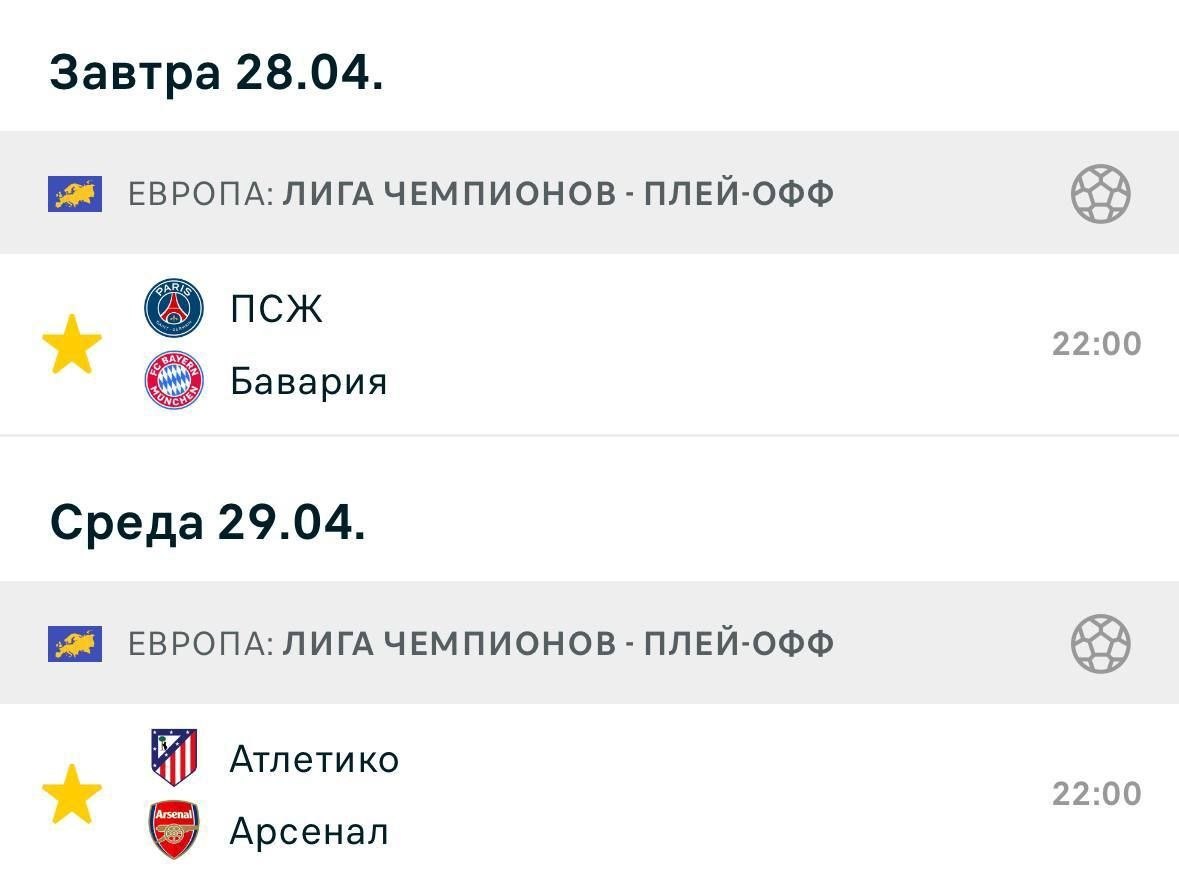Click the Arsenal club crest
The width and height of the screenshot is (1179, 871).
click(174, 830)
